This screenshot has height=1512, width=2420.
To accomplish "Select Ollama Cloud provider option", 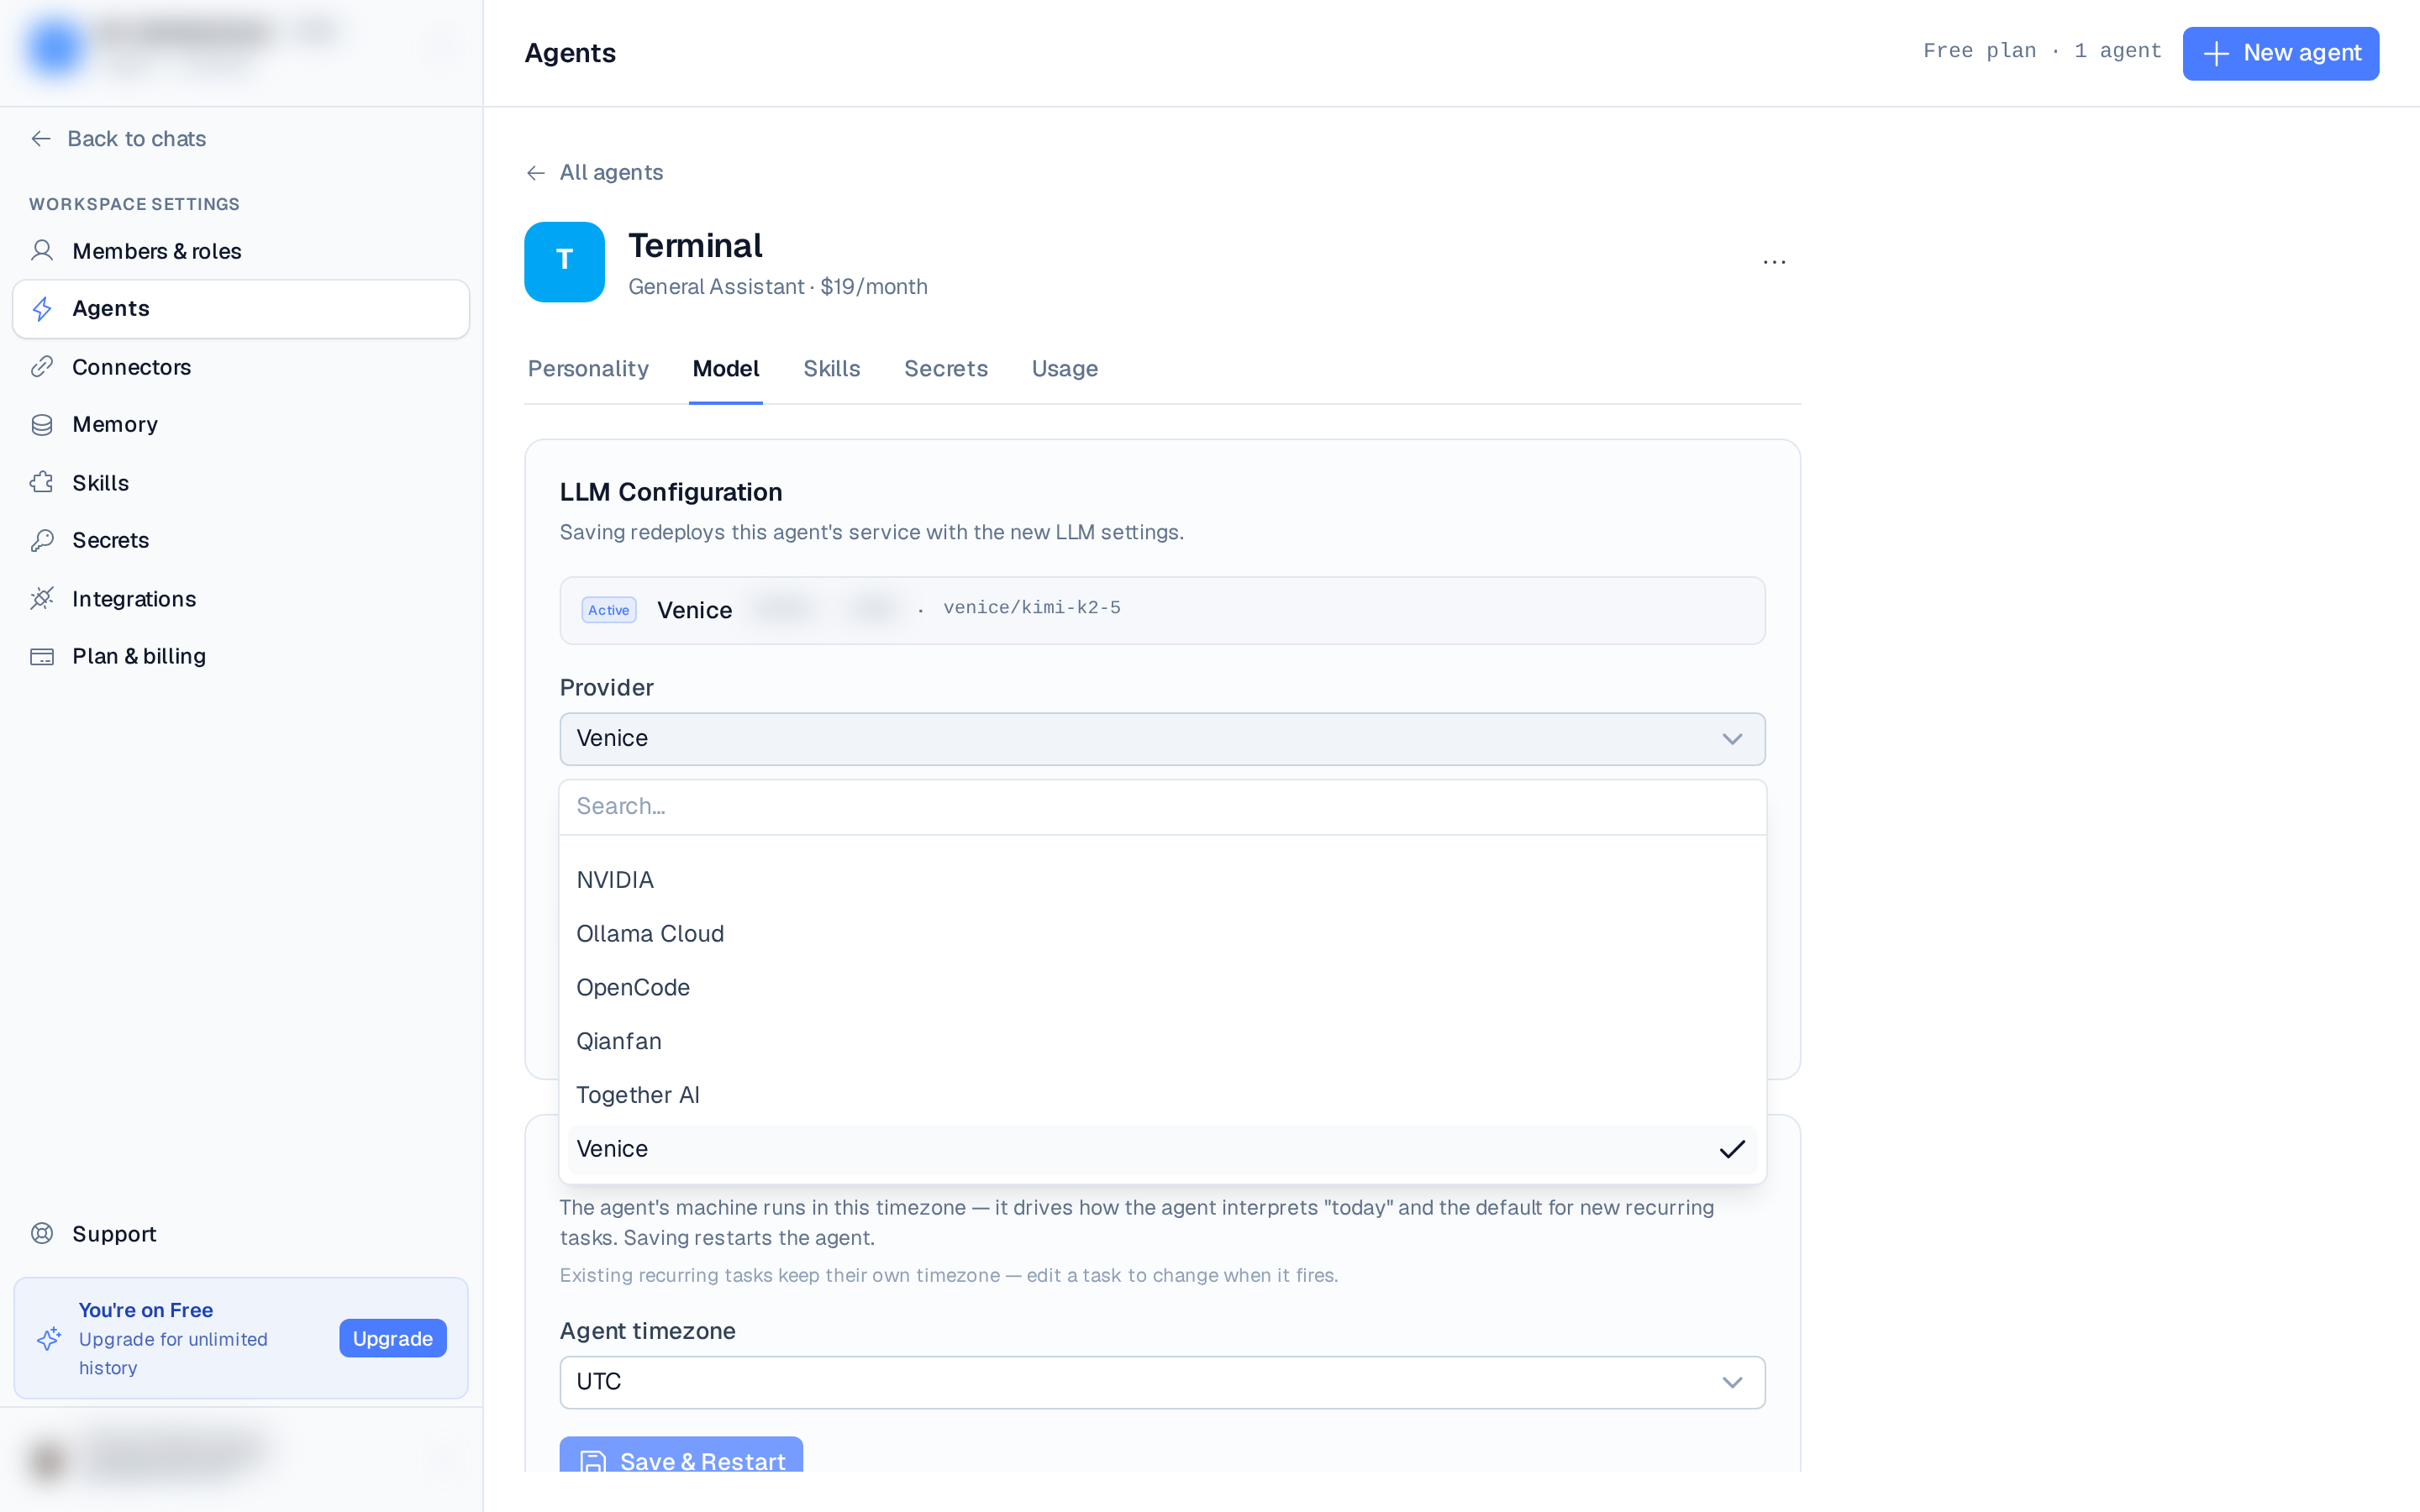I will coord(1162,934).
